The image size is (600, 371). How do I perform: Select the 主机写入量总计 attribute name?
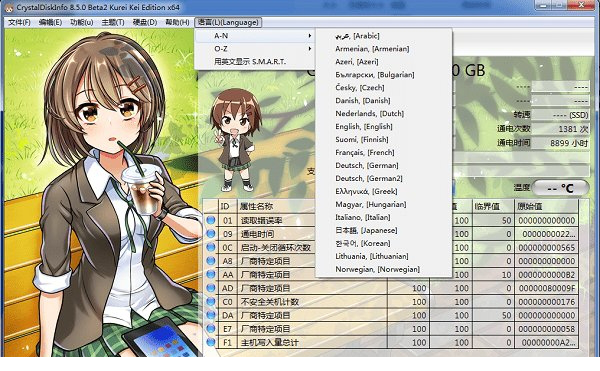pyautogui.click(x=269, y=343)
